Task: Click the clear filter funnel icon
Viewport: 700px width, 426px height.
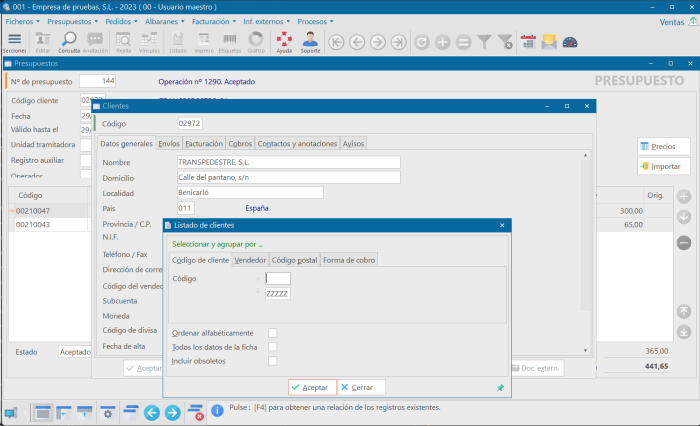Action: [505, 42]
